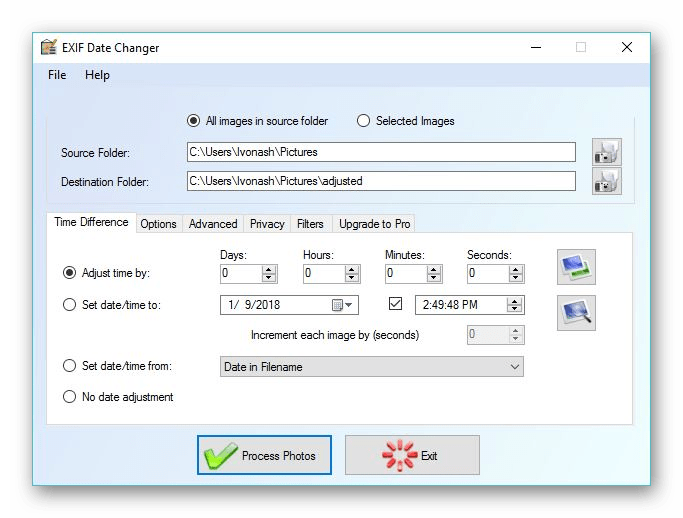
Task: Click the 1/9/2018 date field
Action: point(289,305)
